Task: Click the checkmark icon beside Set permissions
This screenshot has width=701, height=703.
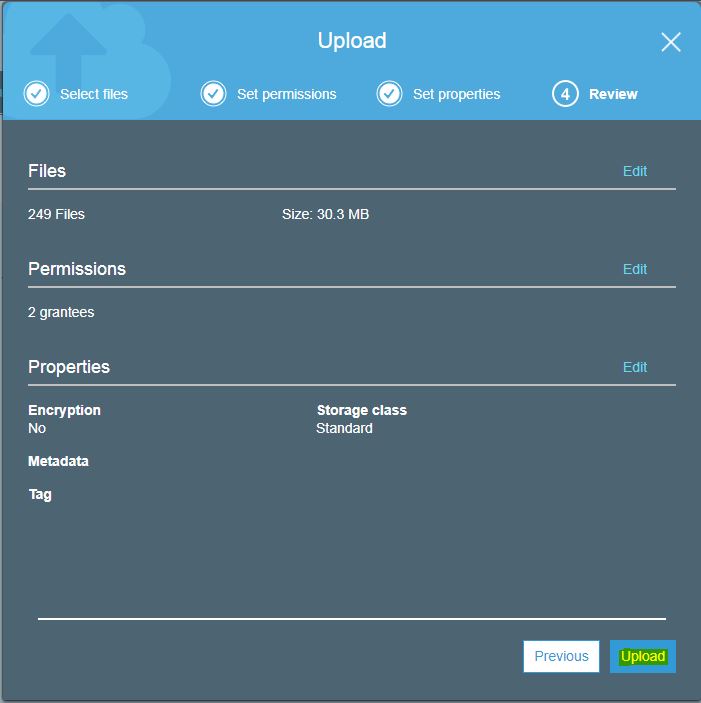Action: click(x=213, y=94)
